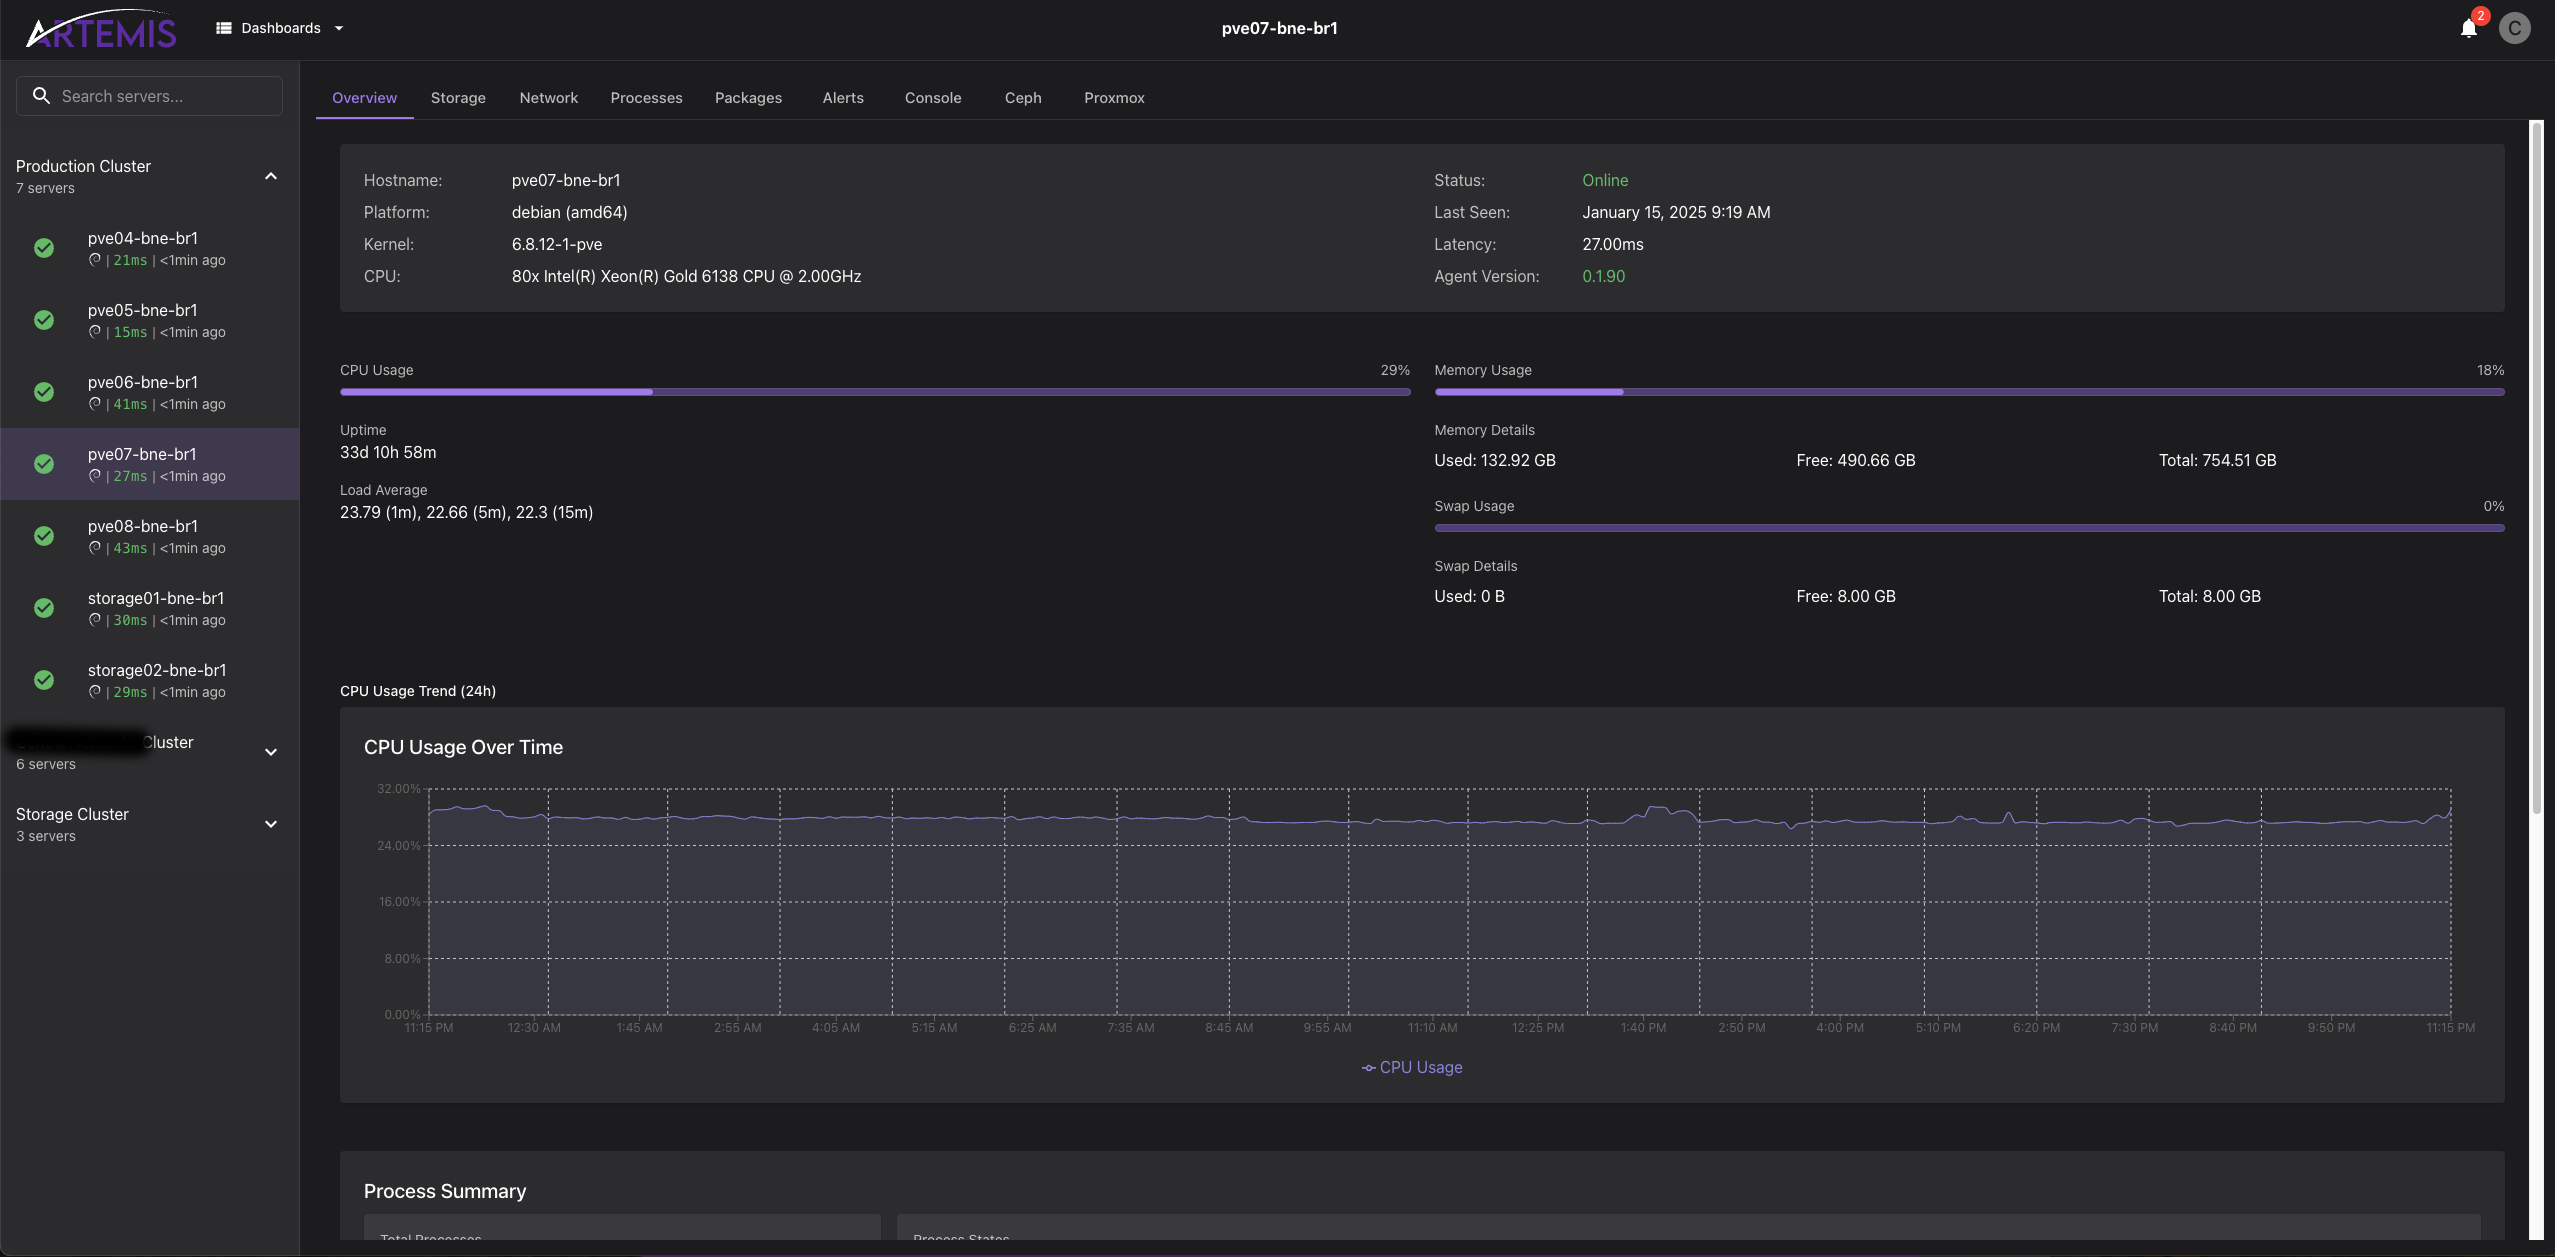Click pve04-bne-br1 green status check icon
This screenshot has height=1257, width=2555.
pos(44,248)
